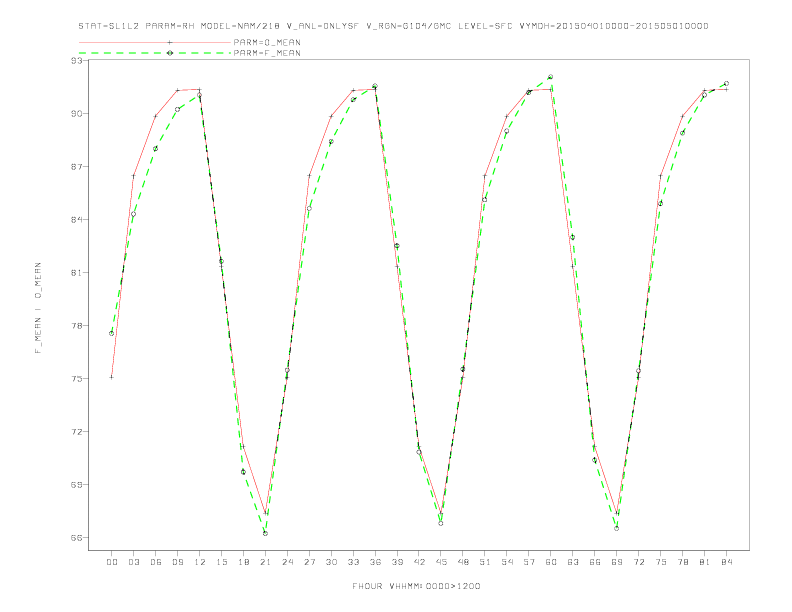
Task: Click the 78 x-axis hour label
Action: [683, 562]
